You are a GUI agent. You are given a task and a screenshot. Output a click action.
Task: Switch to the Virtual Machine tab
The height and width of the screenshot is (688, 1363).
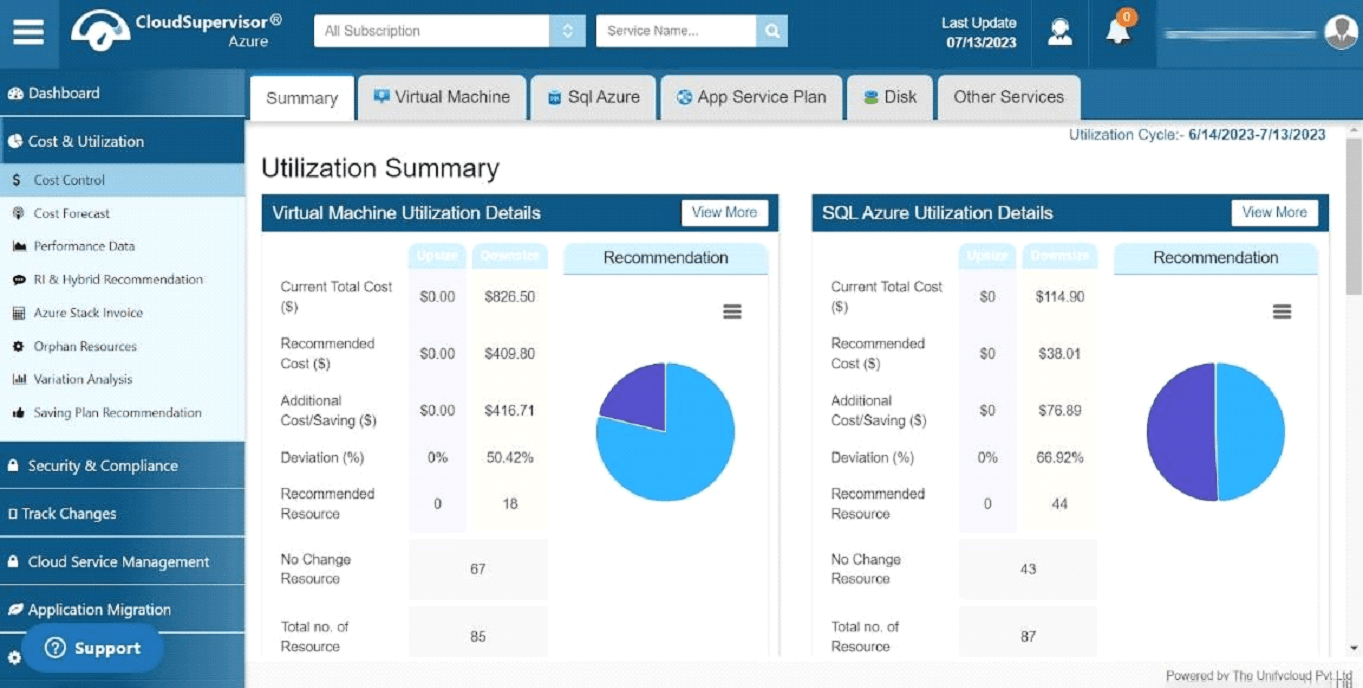[x=442, y=98]
